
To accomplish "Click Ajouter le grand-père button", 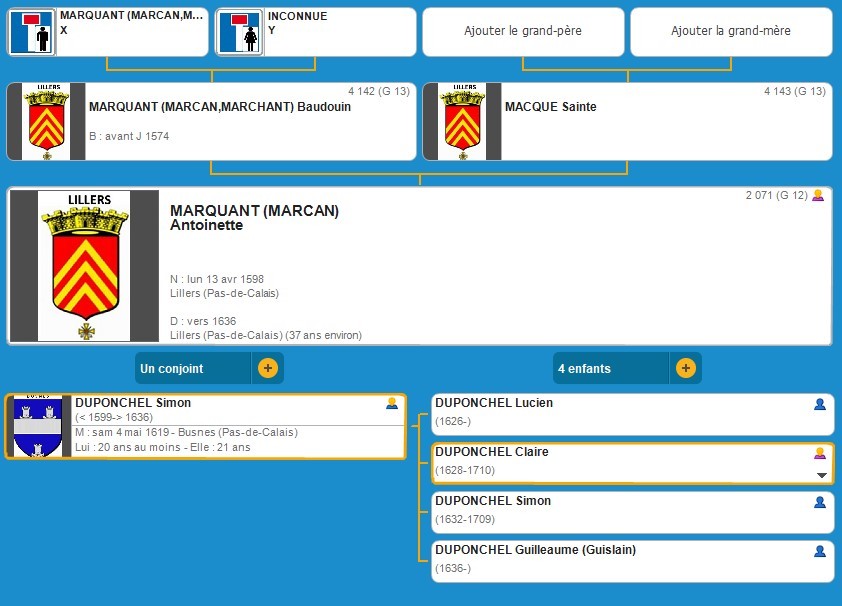I will pos(522,31).
